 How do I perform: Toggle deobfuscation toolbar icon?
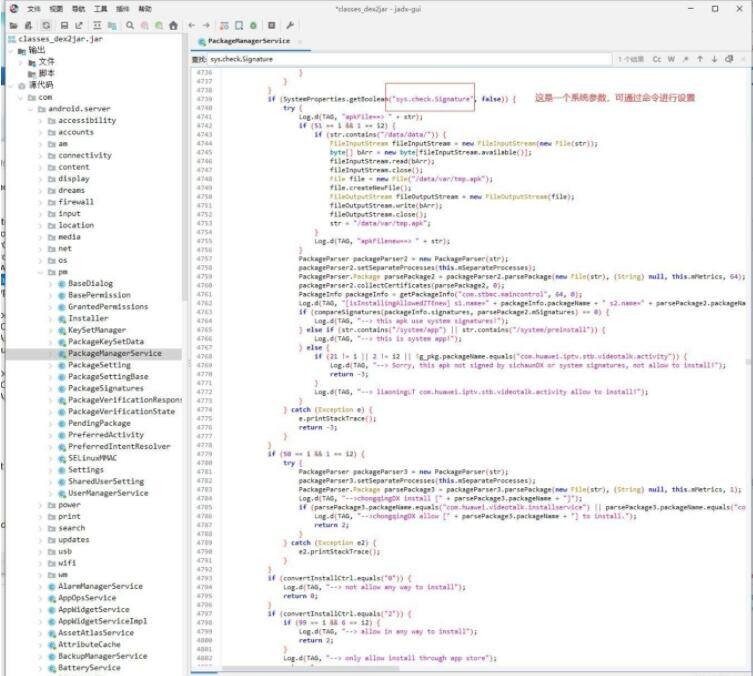point(224,25)
